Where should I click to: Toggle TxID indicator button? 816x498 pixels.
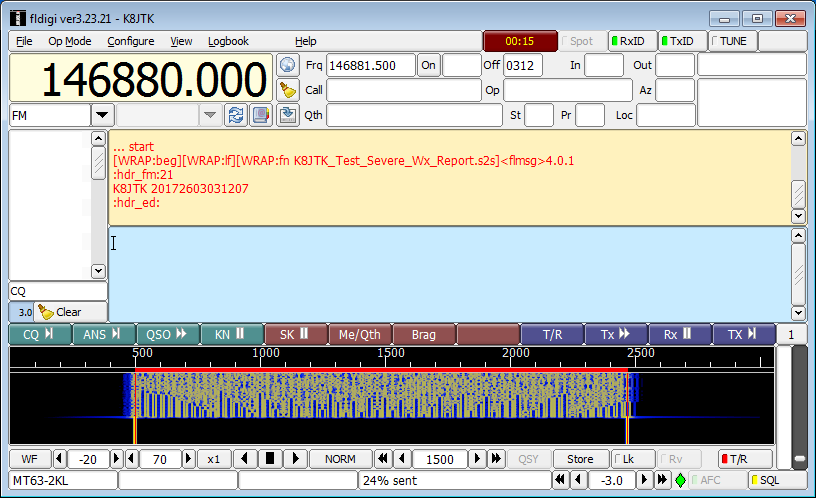[x=682, y=41]
